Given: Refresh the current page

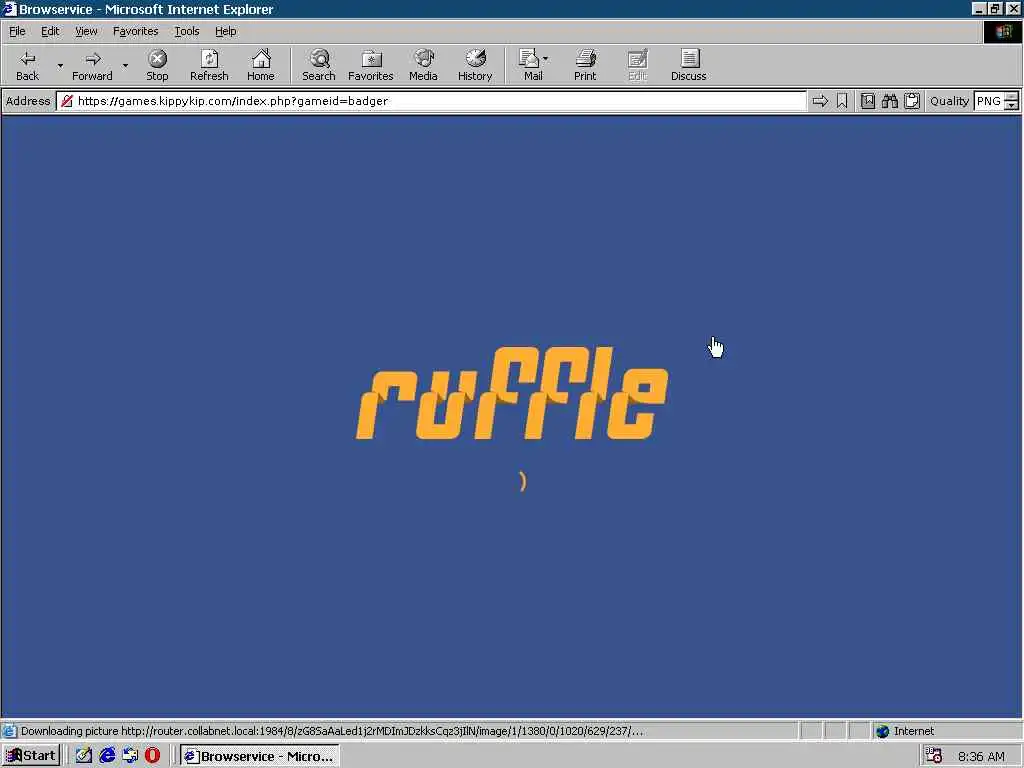Looking at the screenshot, I should click(209, 65).
